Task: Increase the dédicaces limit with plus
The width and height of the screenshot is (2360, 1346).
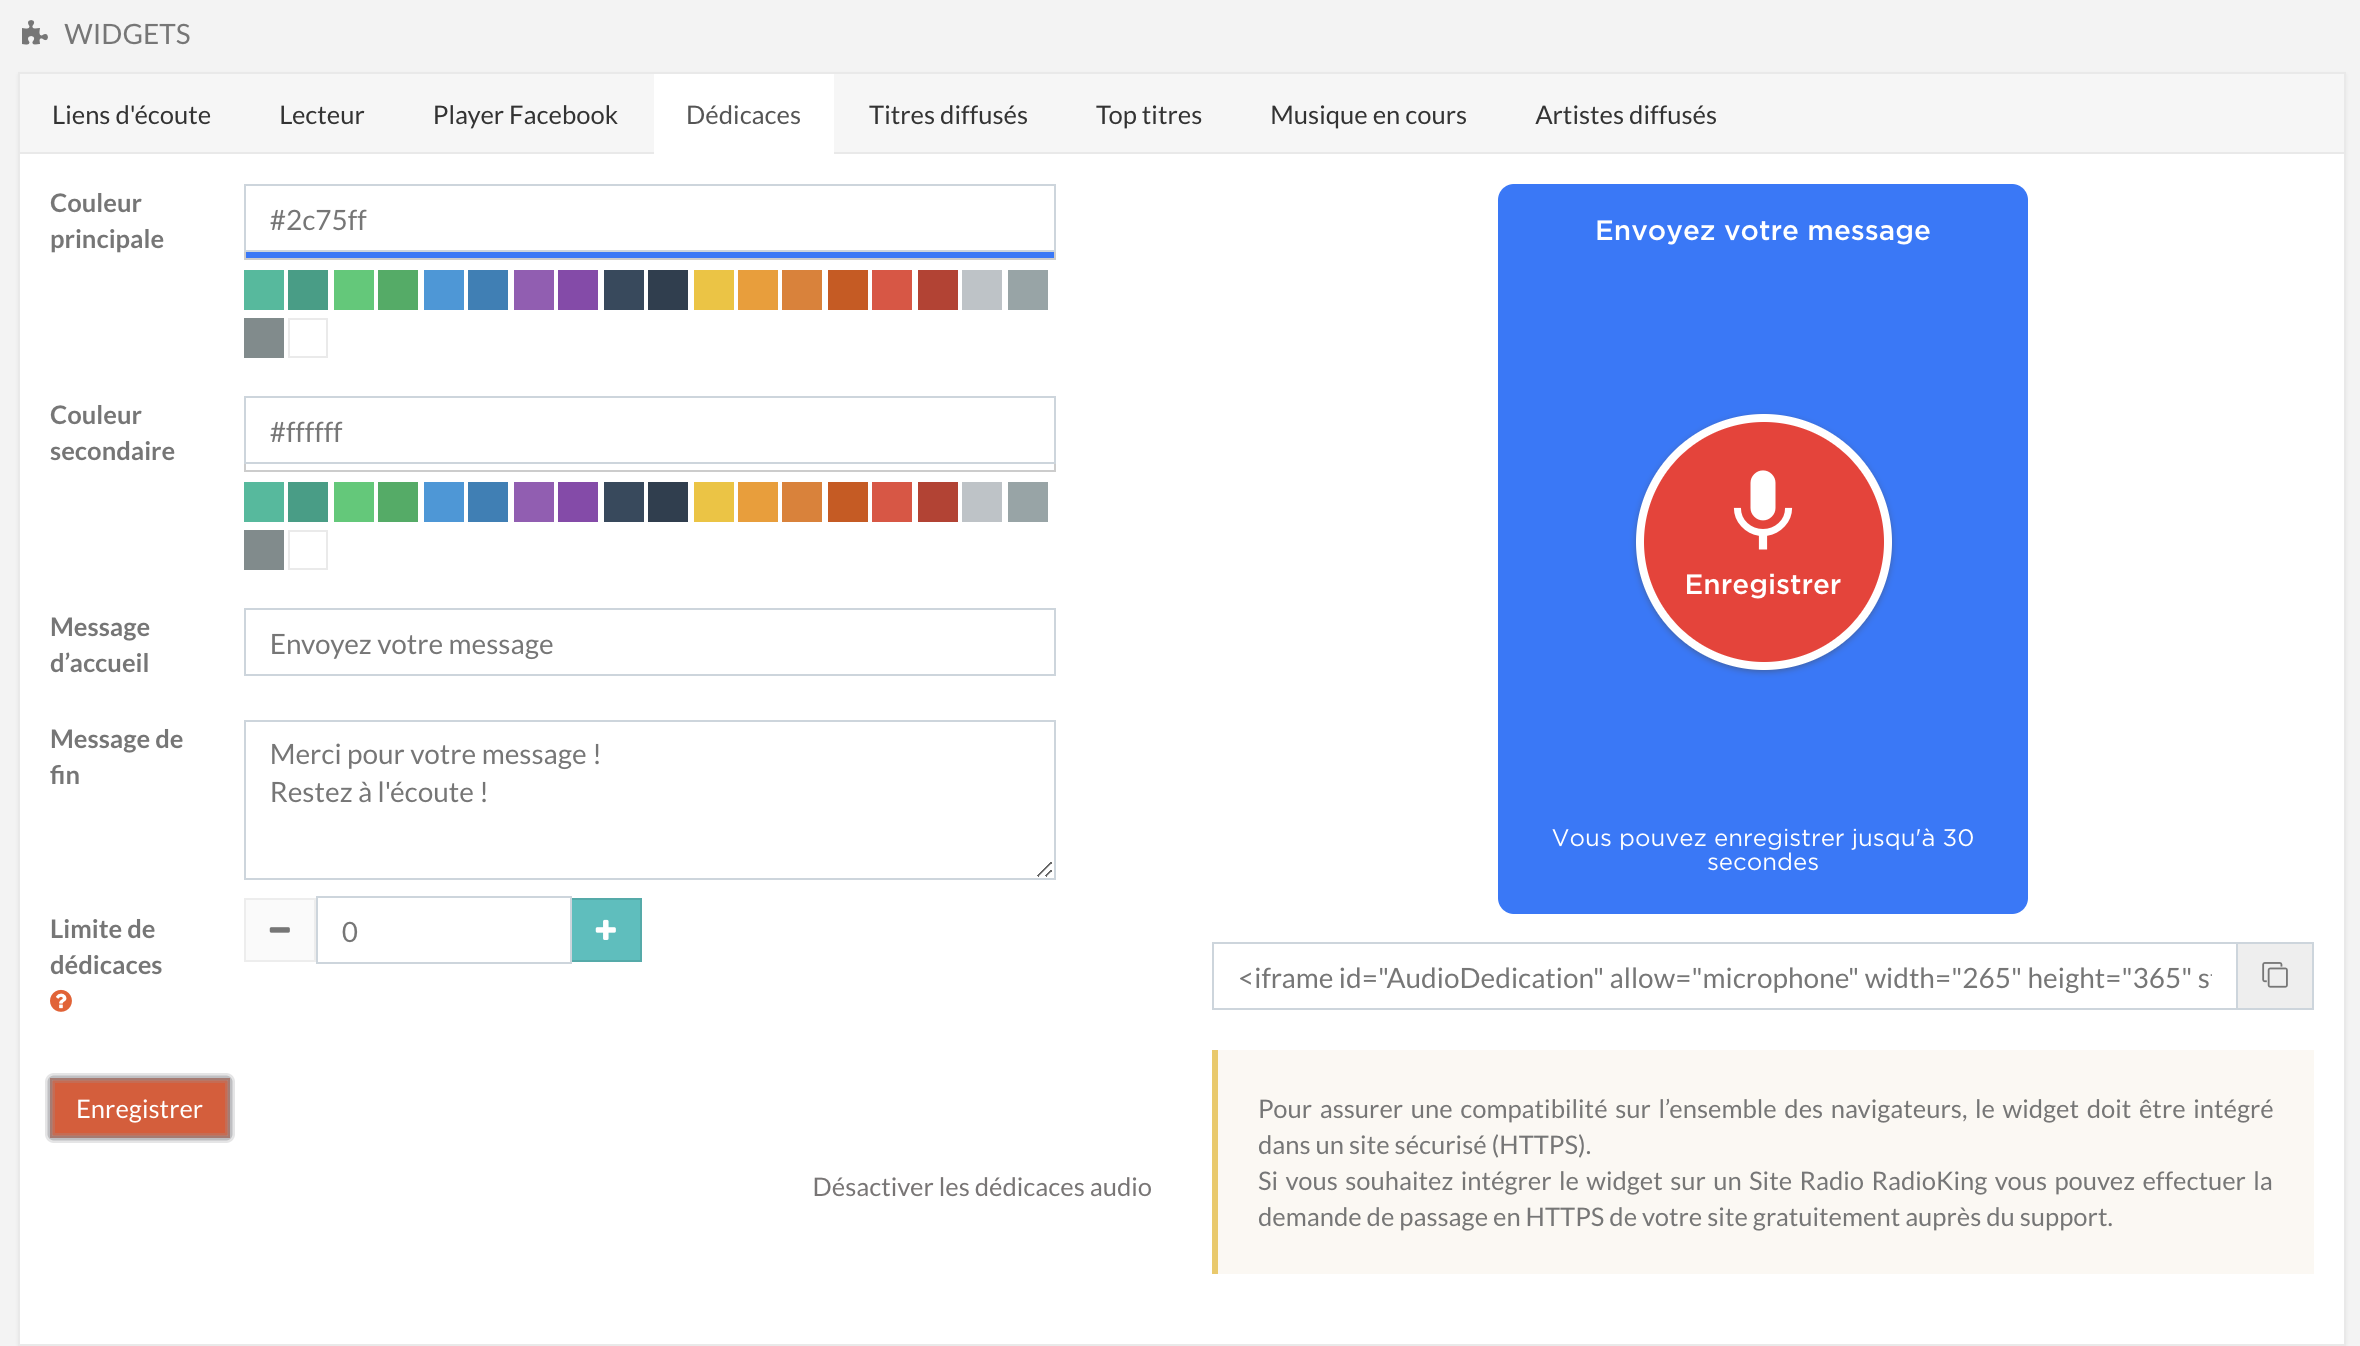Action: [606, 930]
